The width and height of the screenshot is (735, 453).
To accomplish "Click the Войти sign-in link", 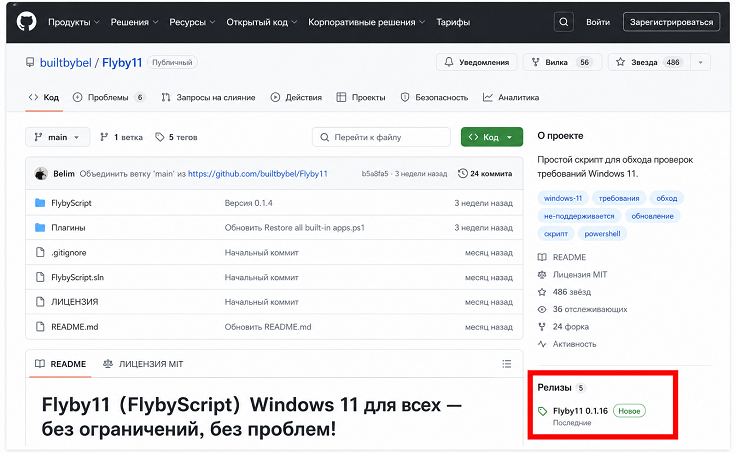I will (598, 22).
